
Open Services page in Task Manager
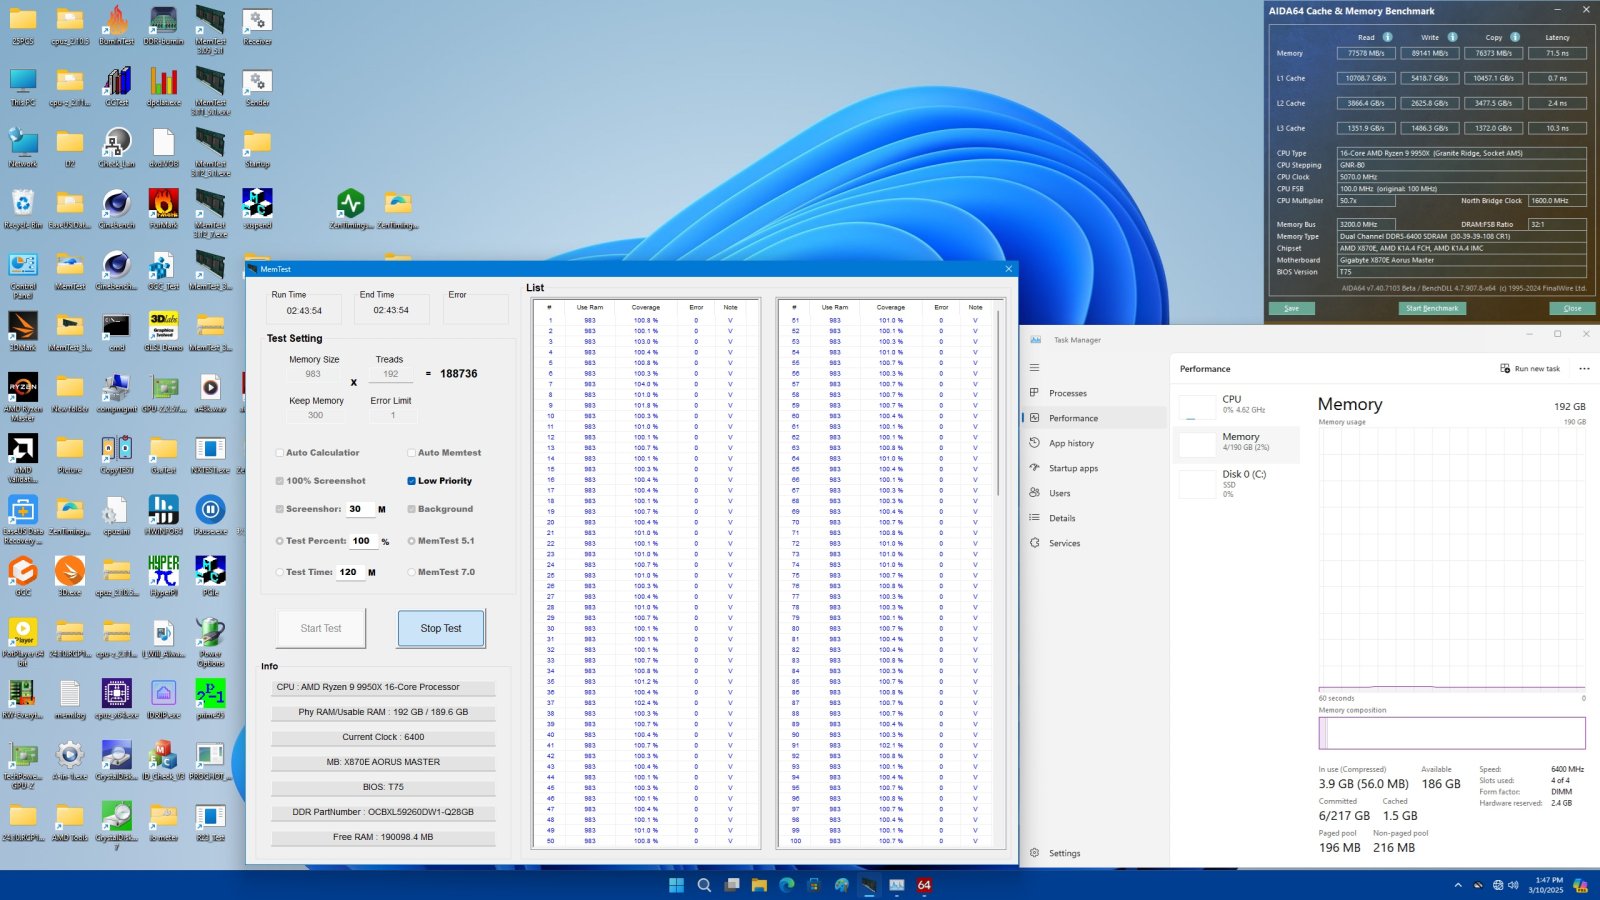(x=1093, y=543)
